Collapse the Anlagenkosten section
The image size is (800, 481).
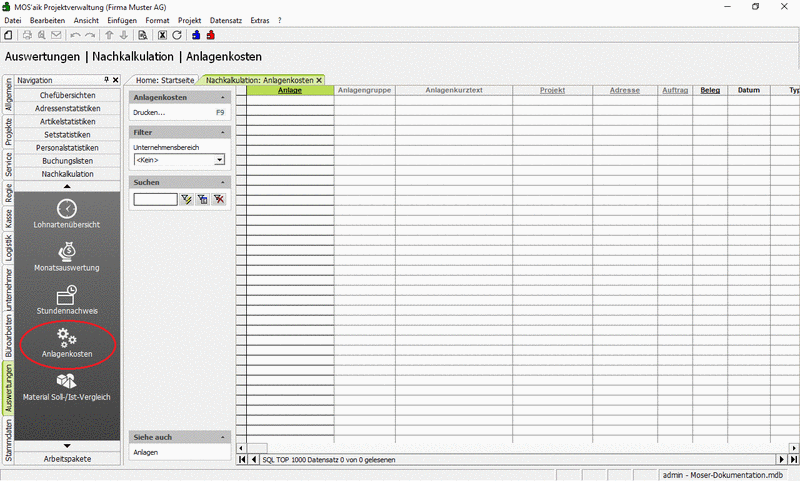pyautogui.click(x=222, y=97)
